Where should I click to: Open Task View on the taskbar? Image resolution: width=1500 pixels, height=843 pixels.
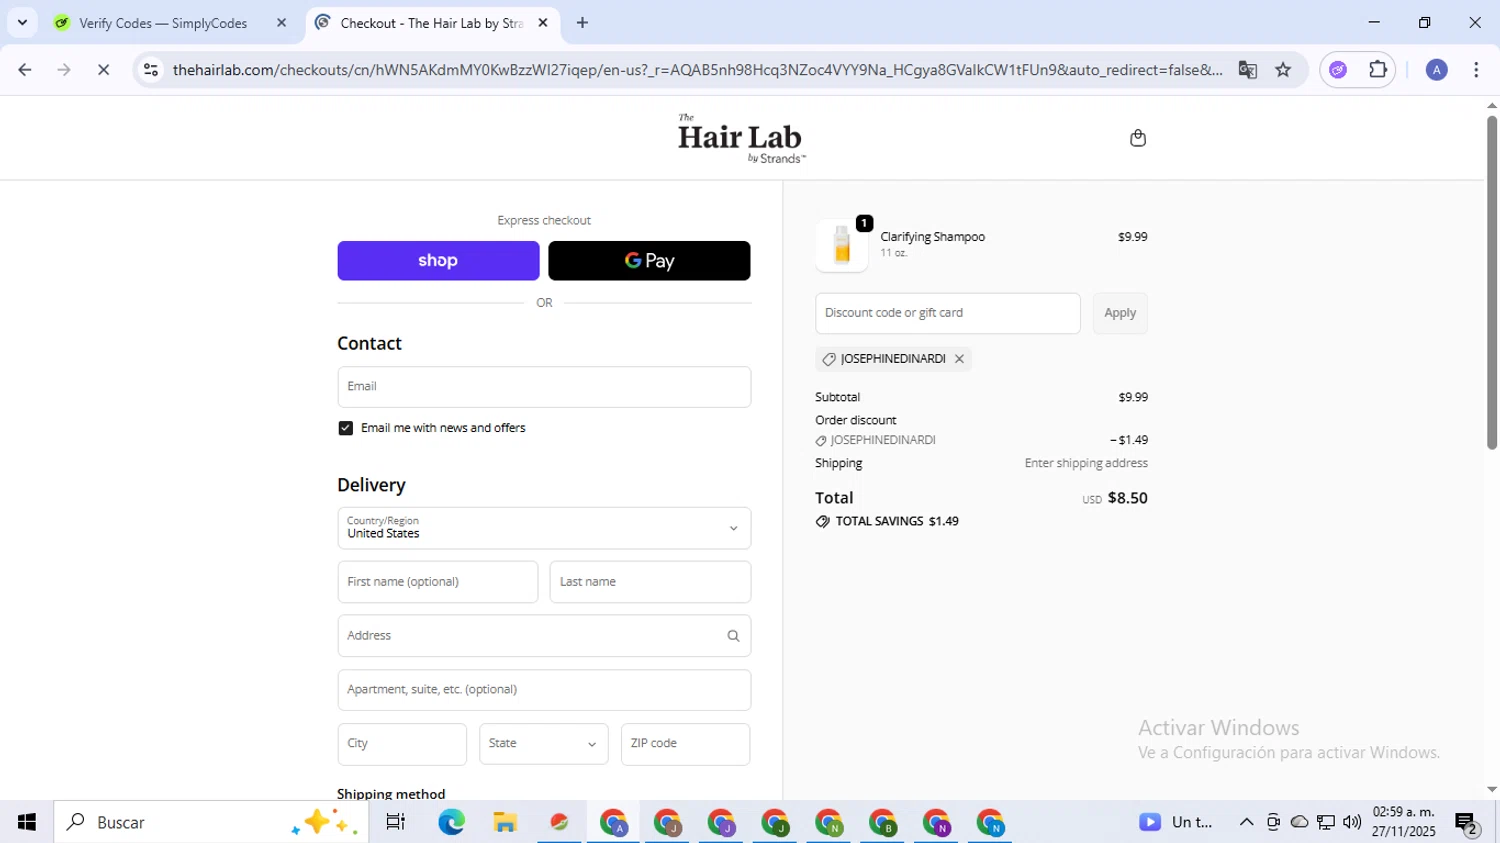(x=396, y=822)
